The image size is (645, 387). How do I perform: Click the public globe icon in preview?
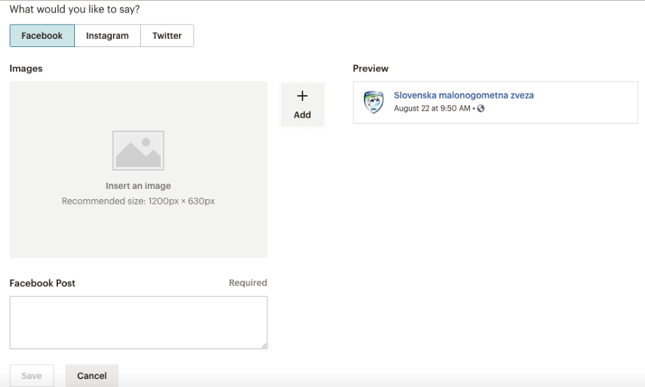click(x=480, y=108)
